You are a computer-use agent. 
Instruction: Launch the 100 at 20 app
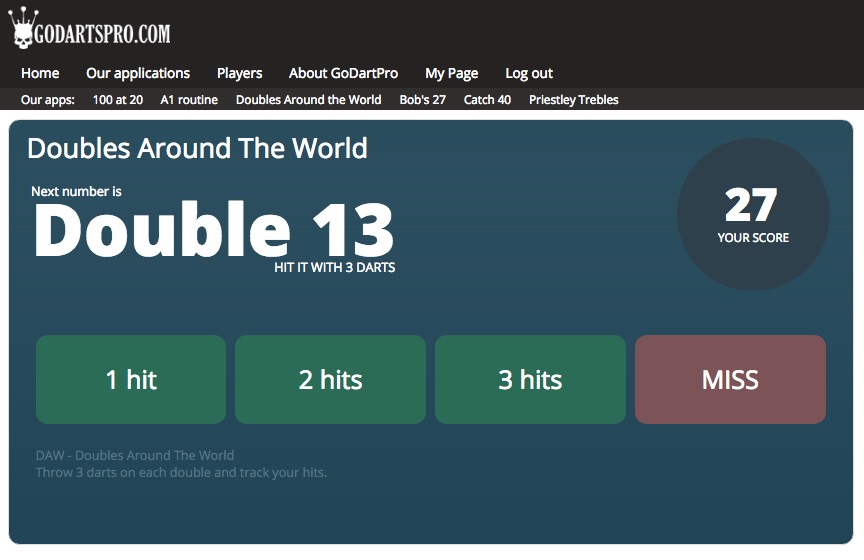point(117,100)
